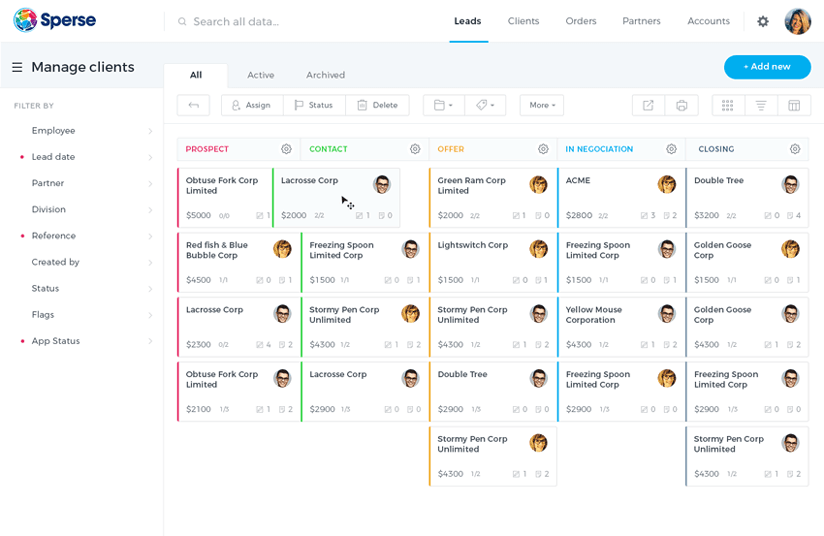Open Prospect column settings gear
The height and width of the screenshot is (536, 824).
pyautogui.click(x=286, y=149)
